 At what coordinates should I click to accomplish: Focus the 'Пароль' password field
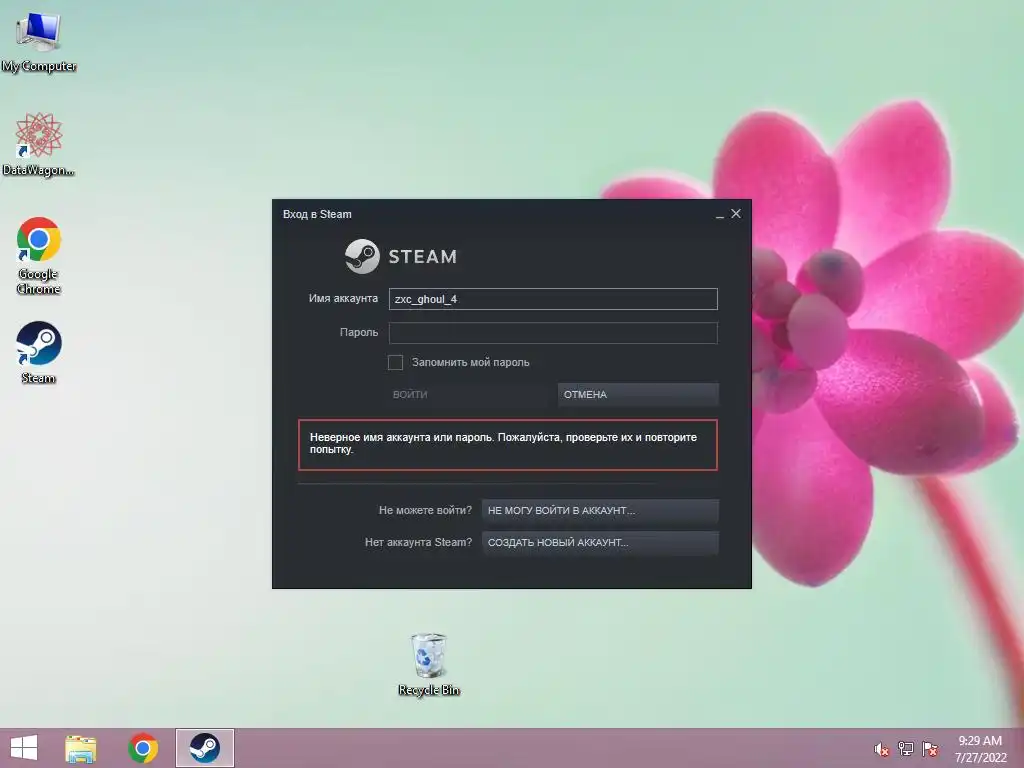point(553,333)
